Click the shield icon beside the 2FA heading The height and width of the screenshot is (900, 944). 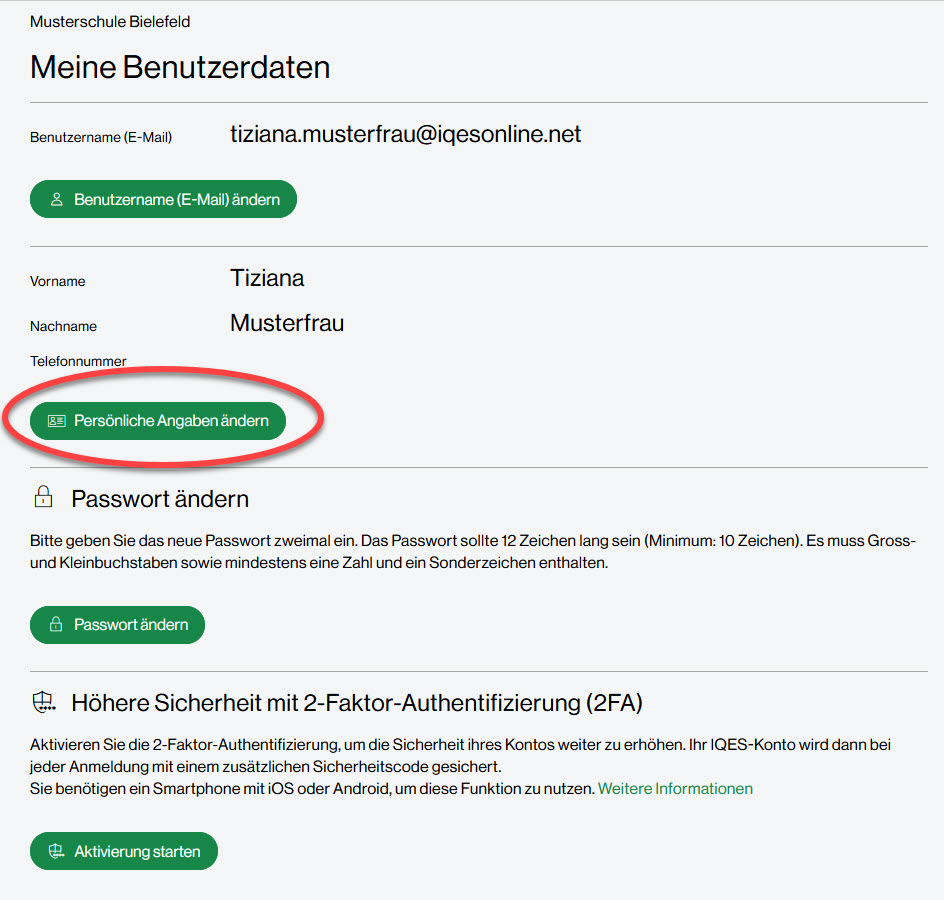pos(43,703)
